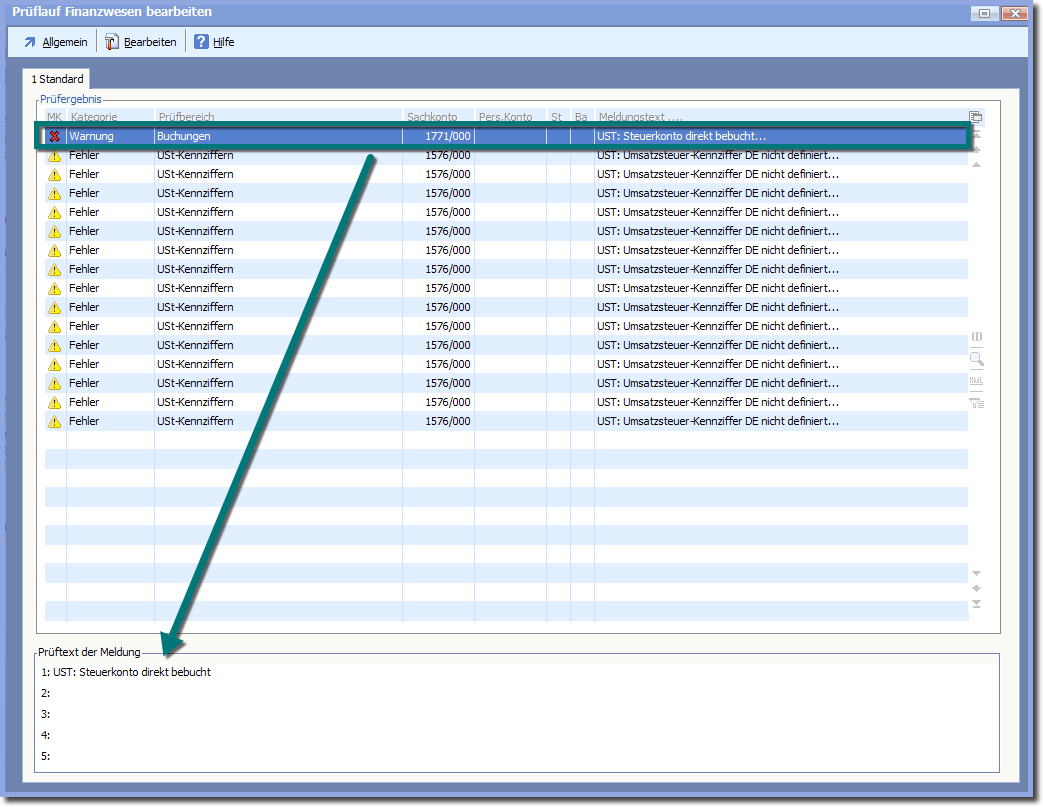The height and width of the screenshot is (807, 1043).
Task: Click the XML export icon beside the grid
Action: tap(977, 381)
